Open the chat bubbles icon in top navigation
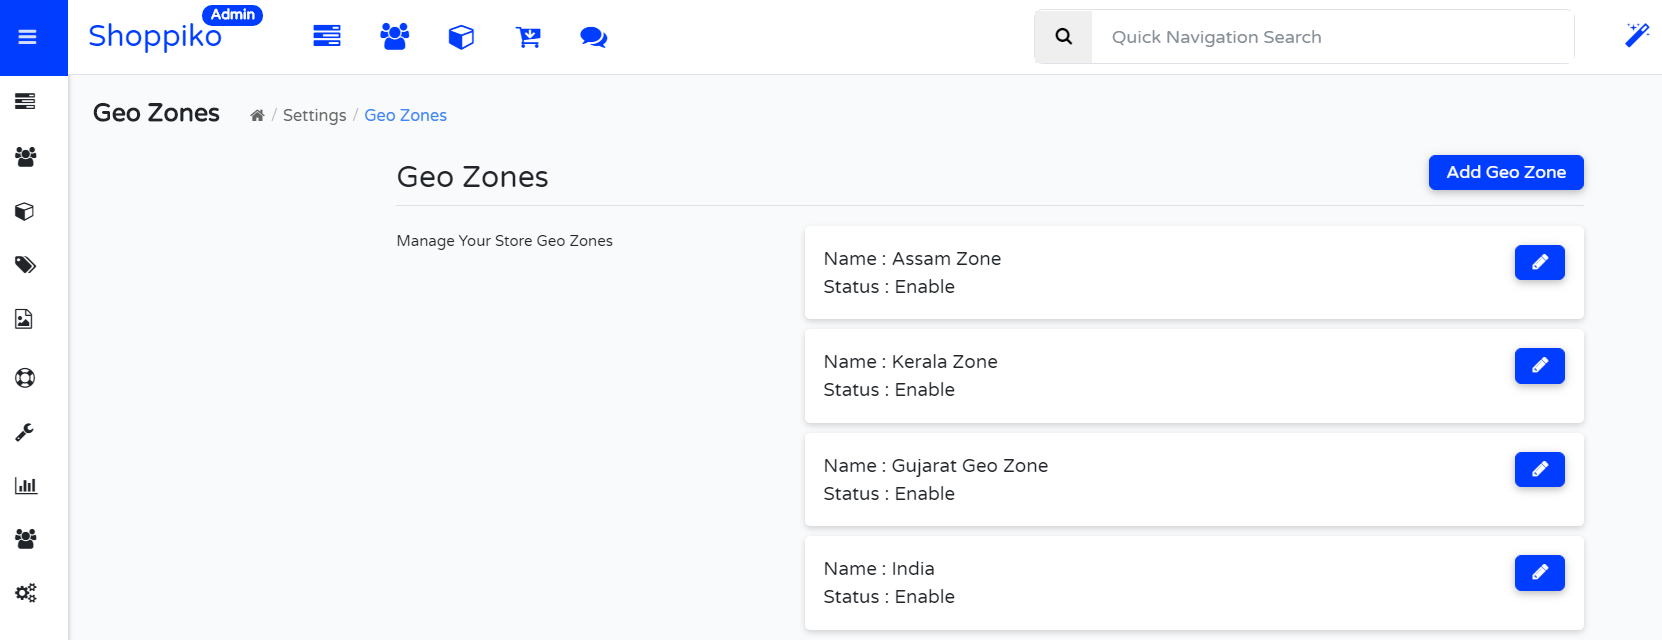Image resolution: width=1662 pixels, height=640 pixels. 594,37
